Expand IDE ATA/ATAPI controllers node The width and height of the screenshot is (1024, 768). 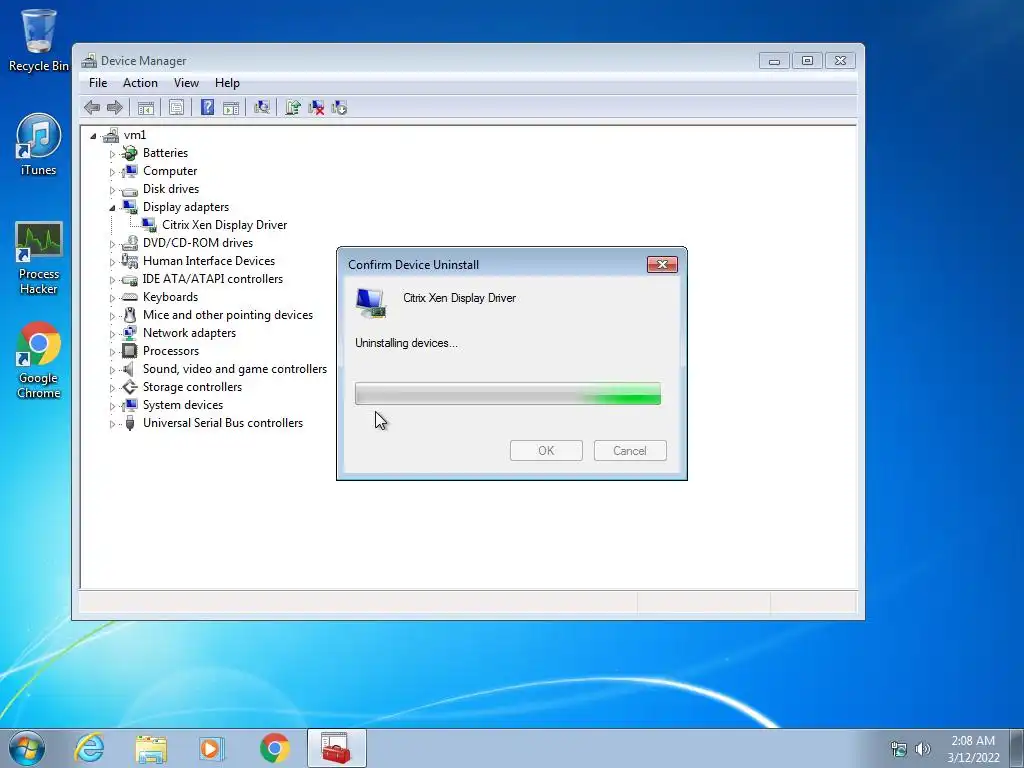point(112,280)
